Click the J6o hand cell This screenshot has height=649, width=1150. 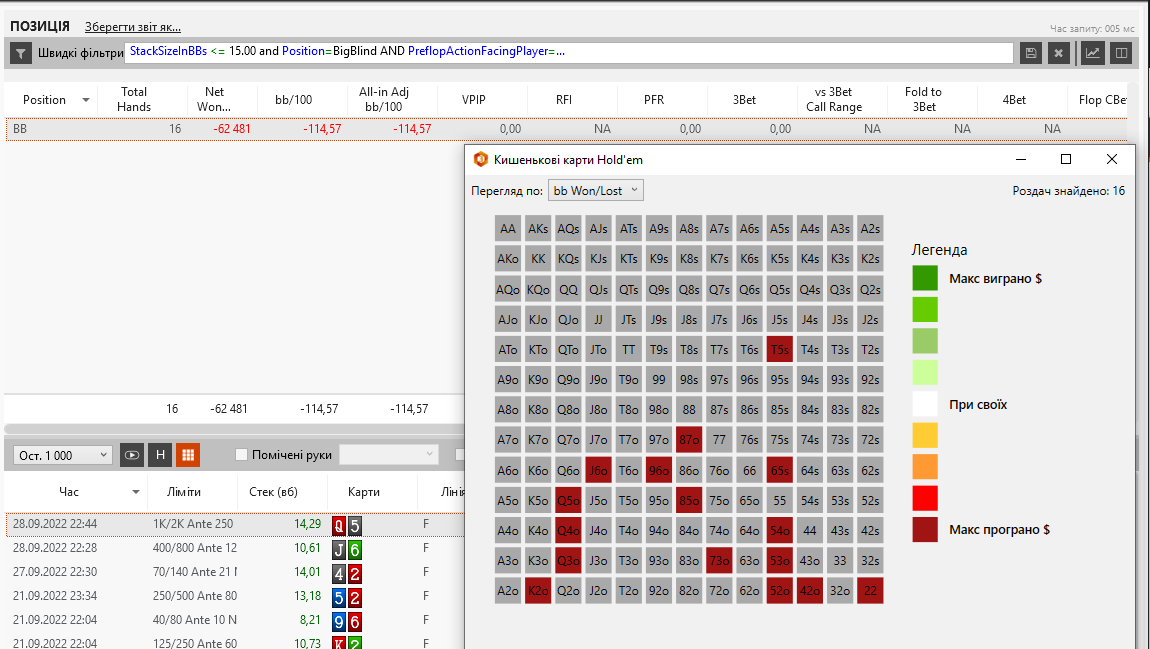tap(598, 470)
